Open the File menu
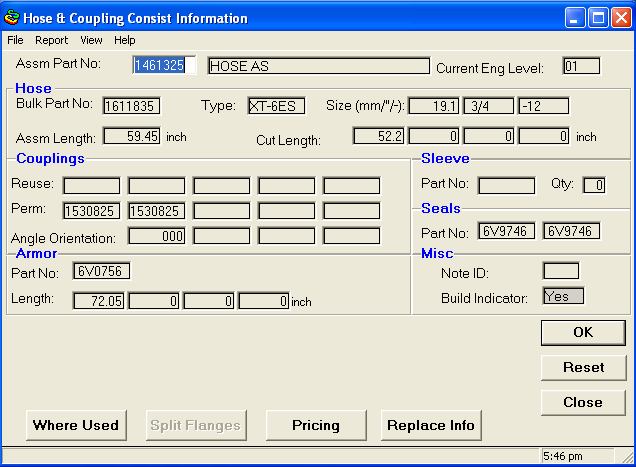 (15, 40)
